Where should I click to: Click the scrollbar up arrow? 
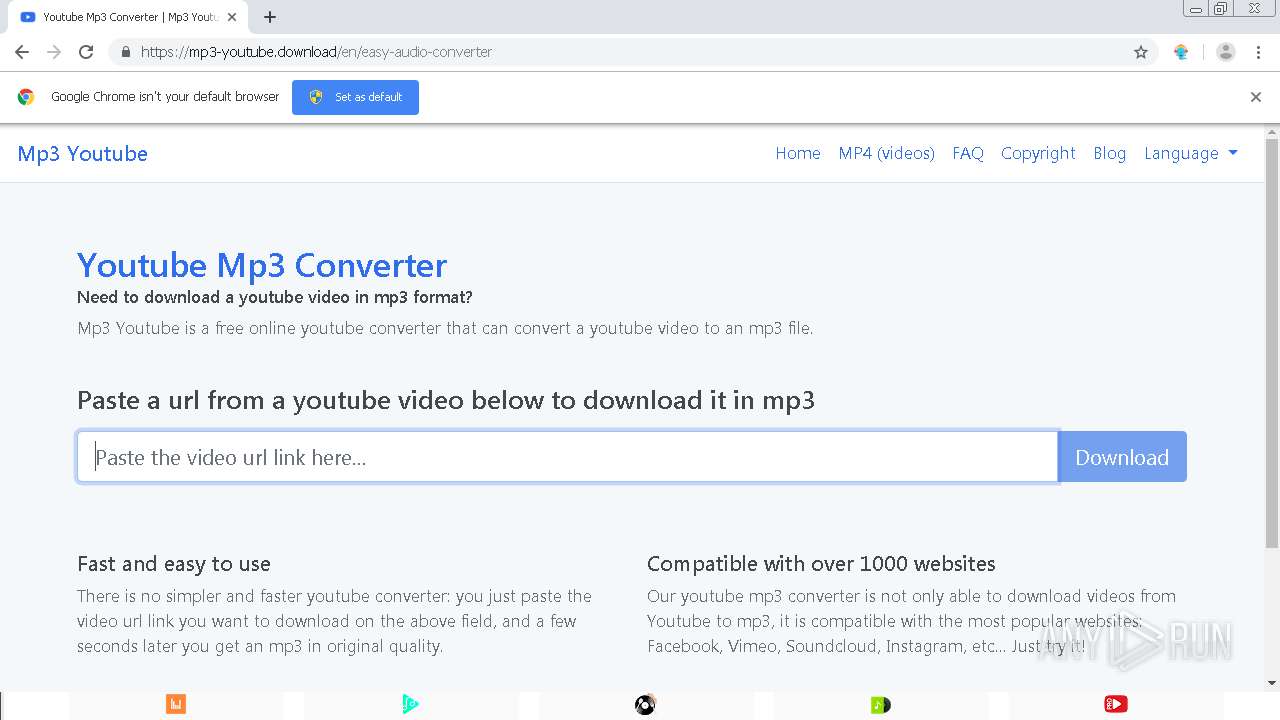1272,131
